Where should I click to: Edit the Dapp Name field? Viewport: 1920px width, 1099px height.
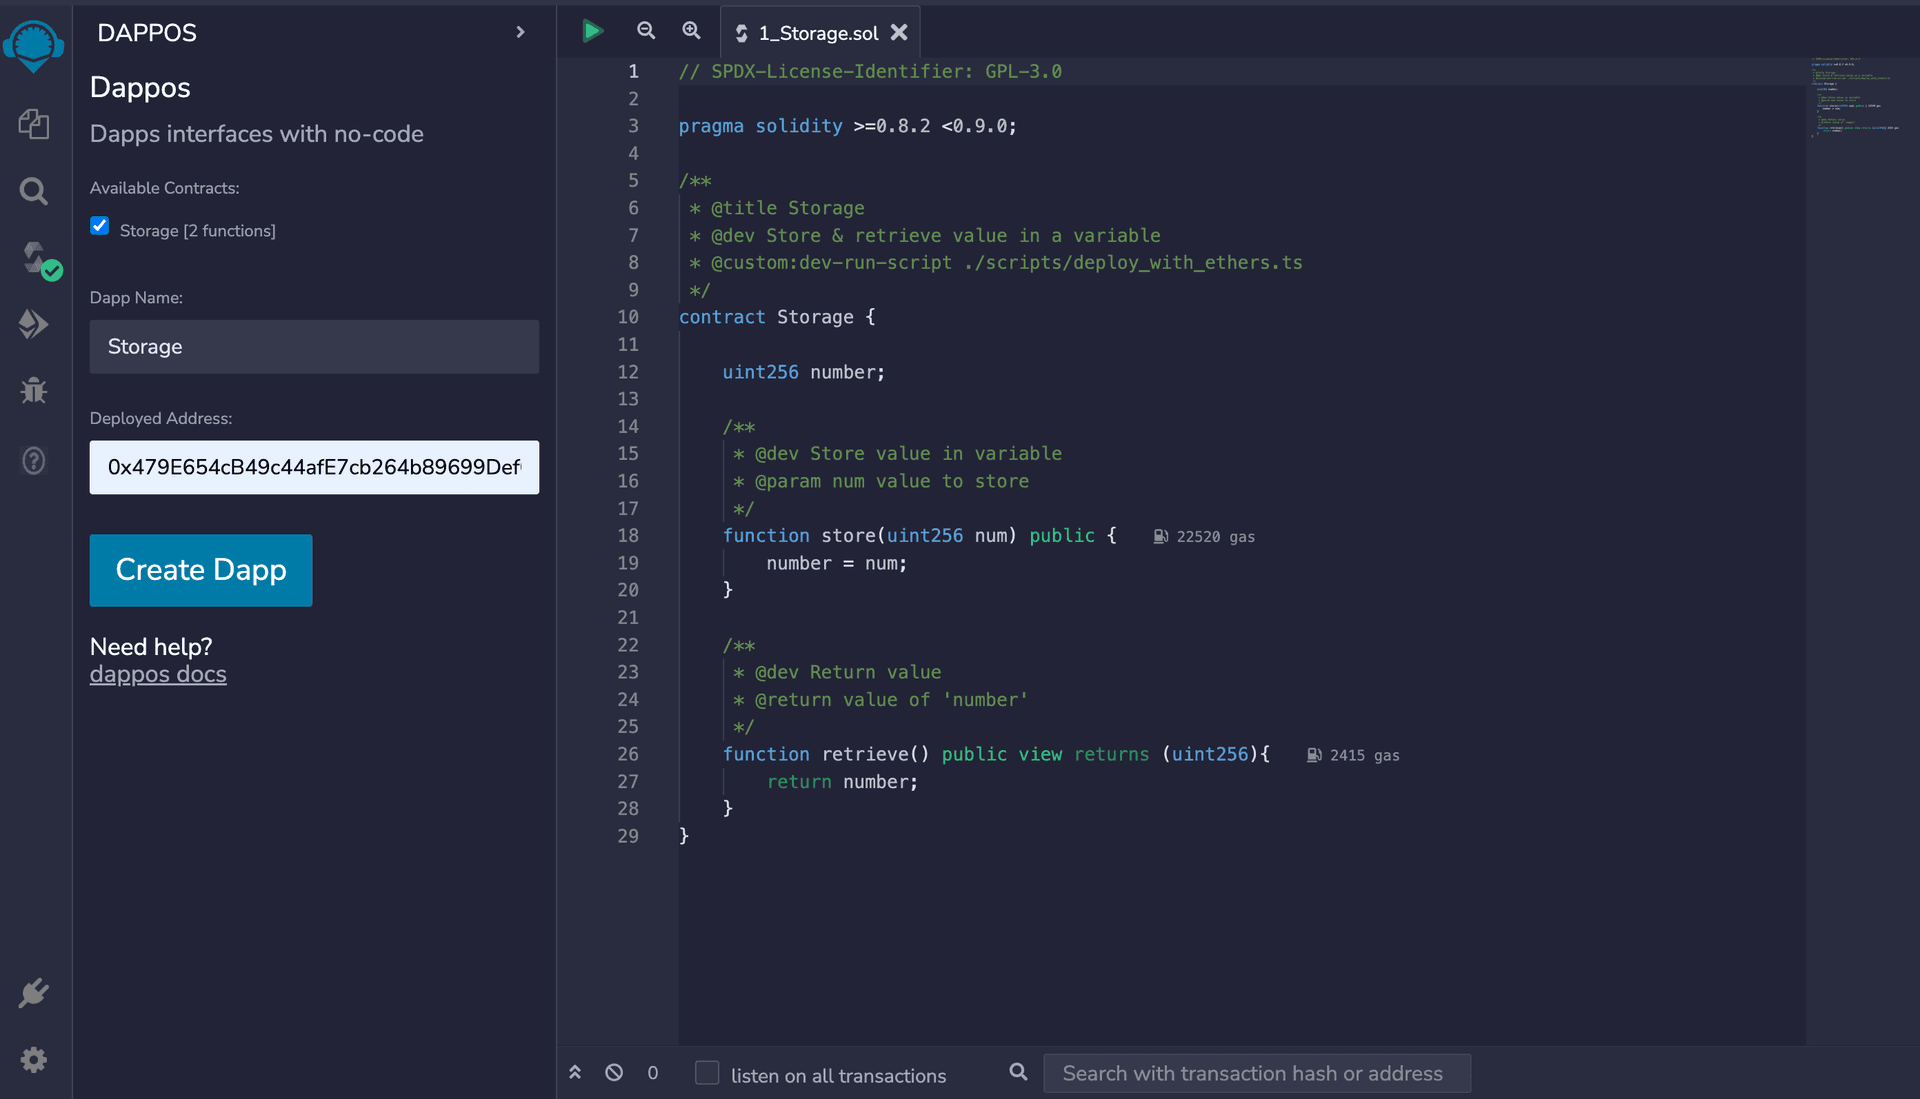coord(314,347)
